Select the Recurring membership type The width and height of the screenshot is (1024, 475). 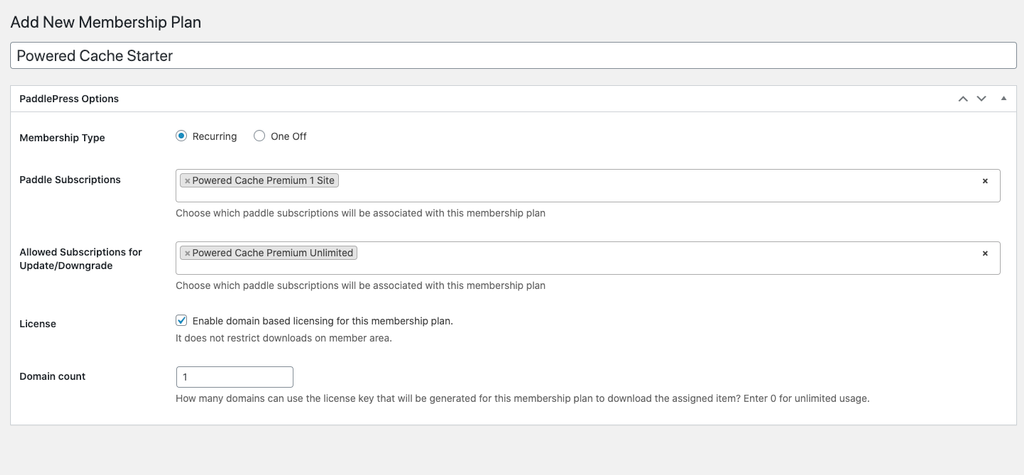coord(182,136)
